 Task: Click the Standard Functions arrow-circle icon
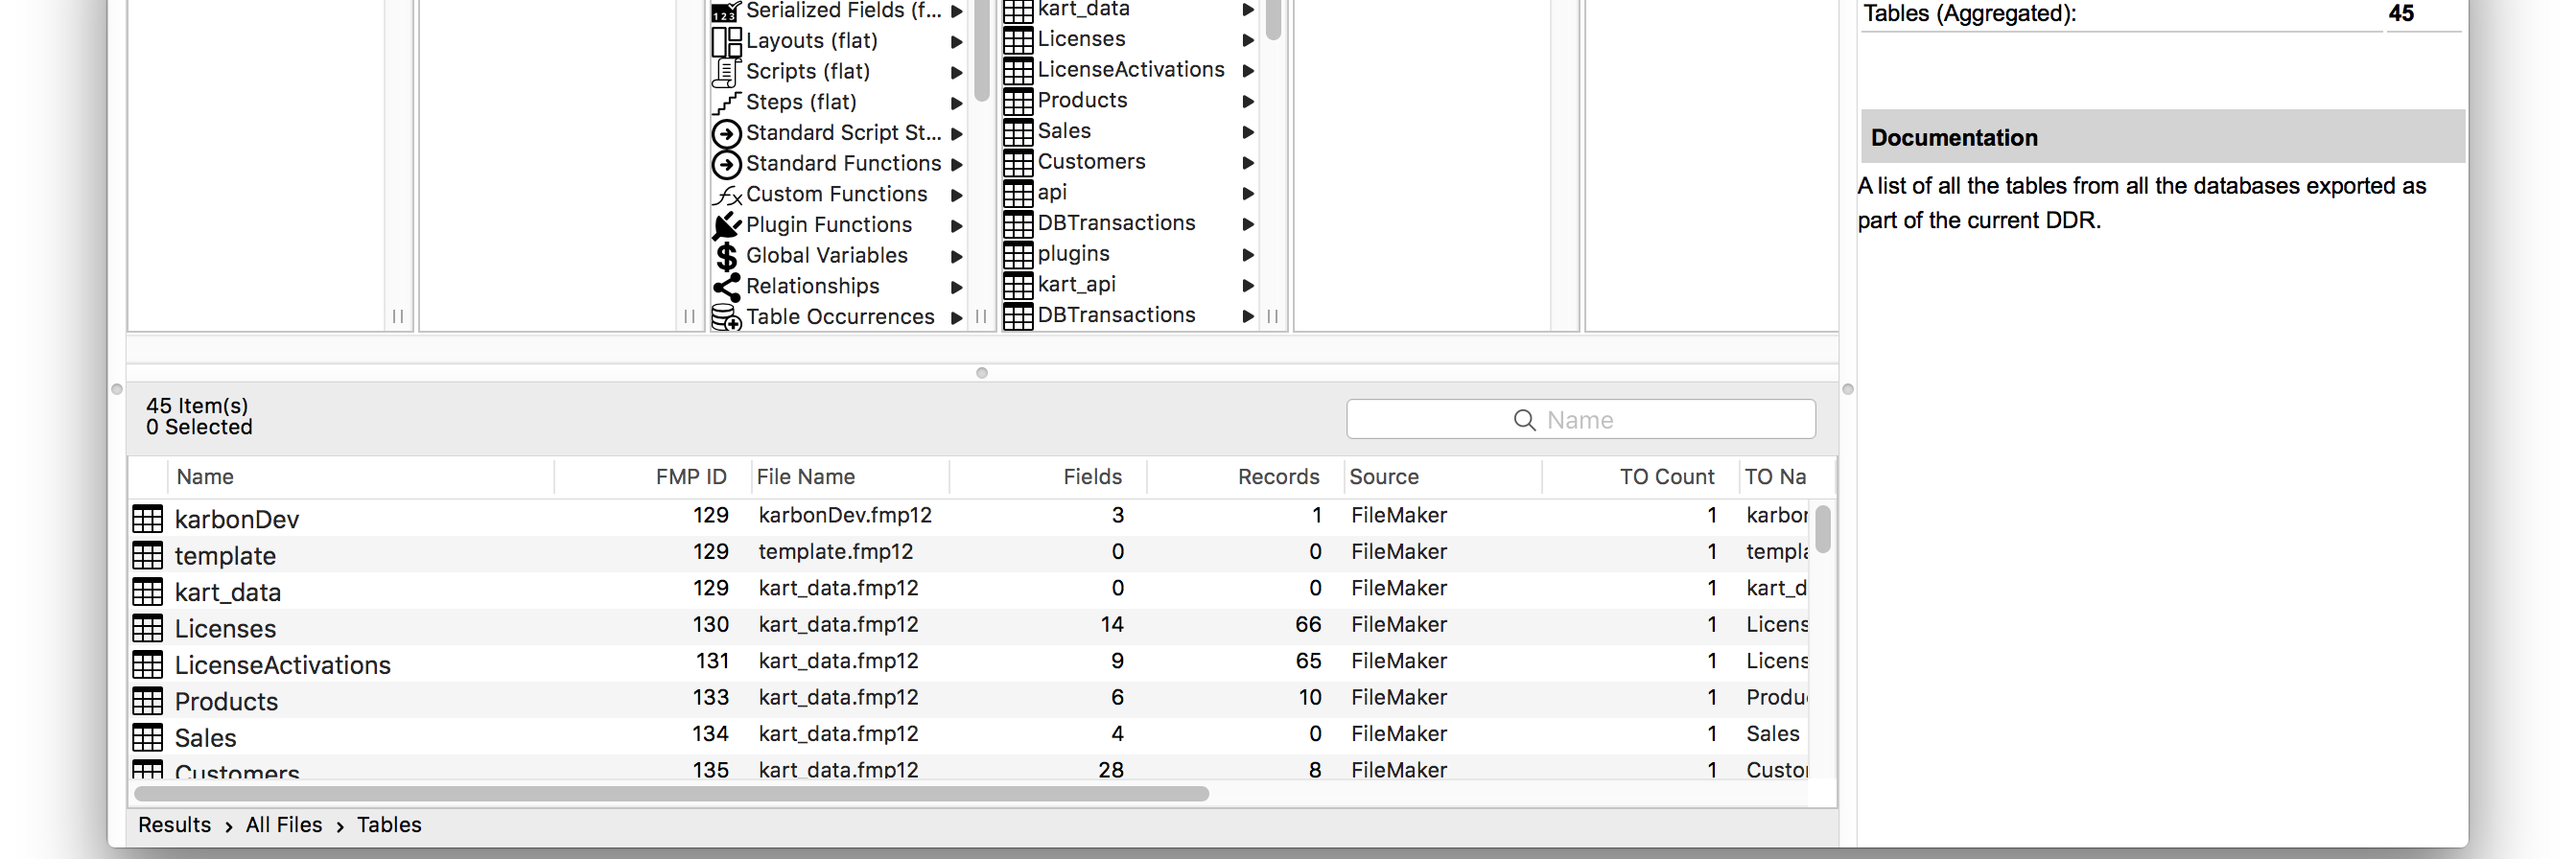[x=726, y=164]
